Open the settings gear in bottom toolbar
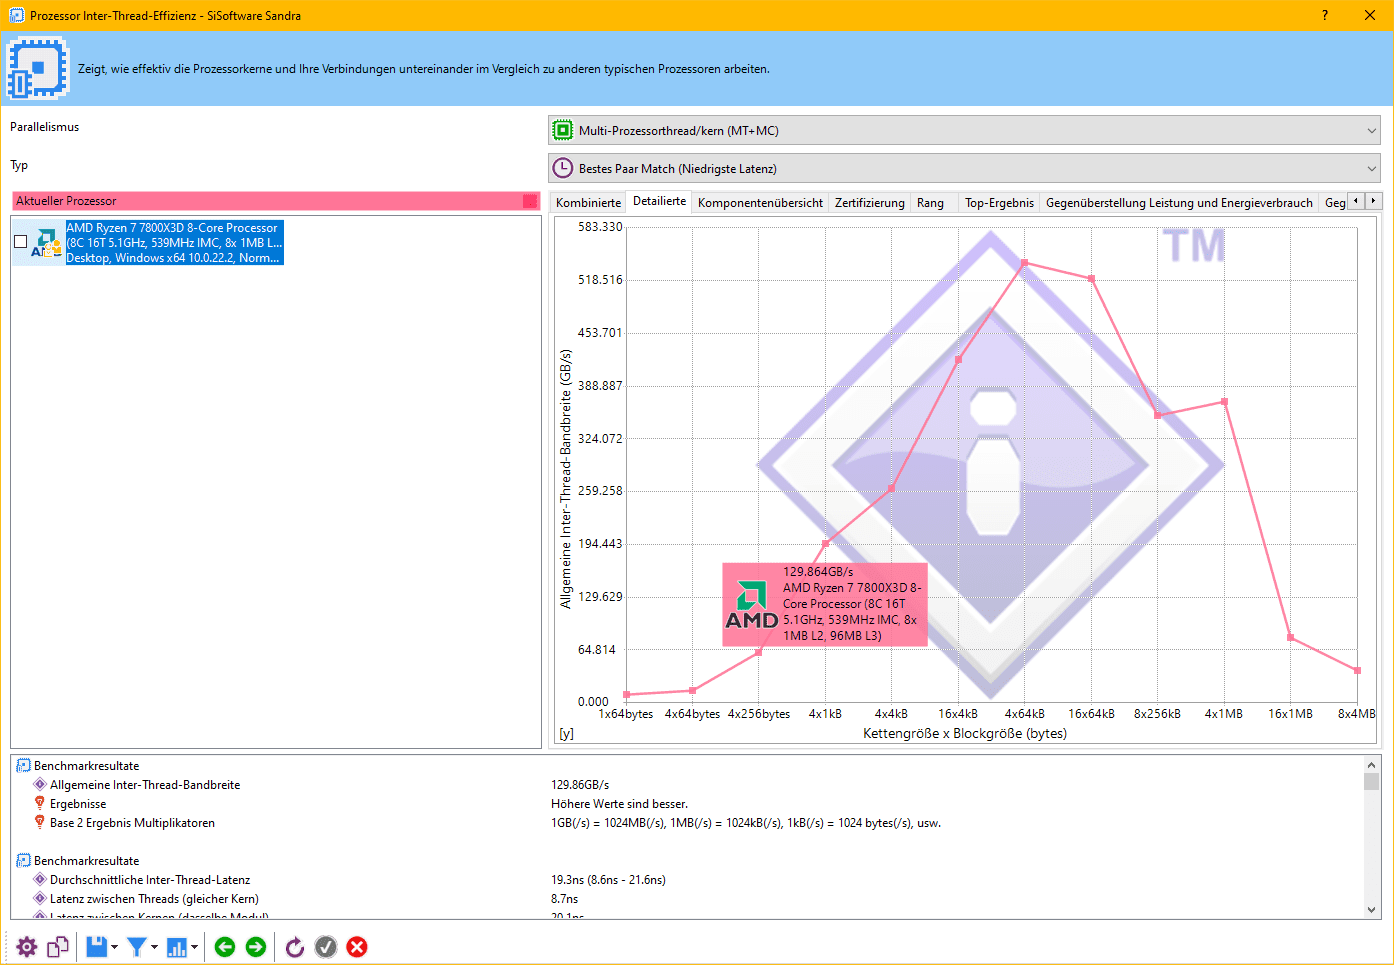 [27, 947]
